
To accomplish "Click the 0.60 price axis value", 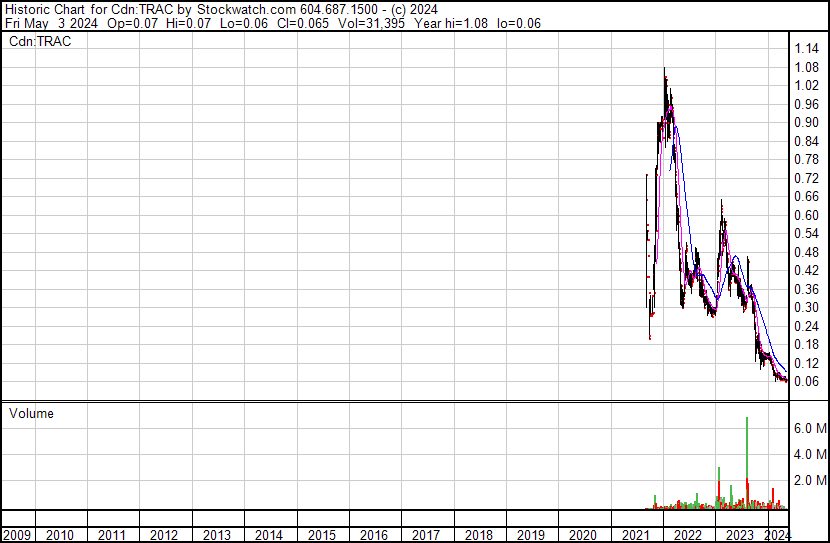I will tap(807, 215).
